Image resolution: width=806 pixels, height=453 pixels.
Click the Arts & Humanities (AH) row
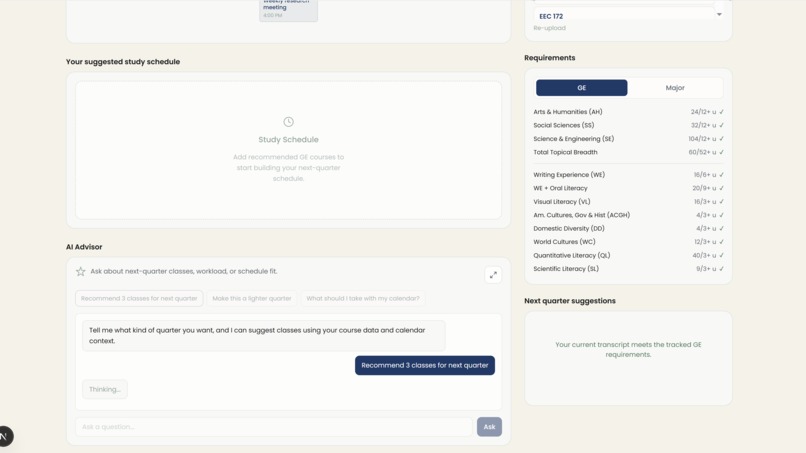(x=628, y=112)
